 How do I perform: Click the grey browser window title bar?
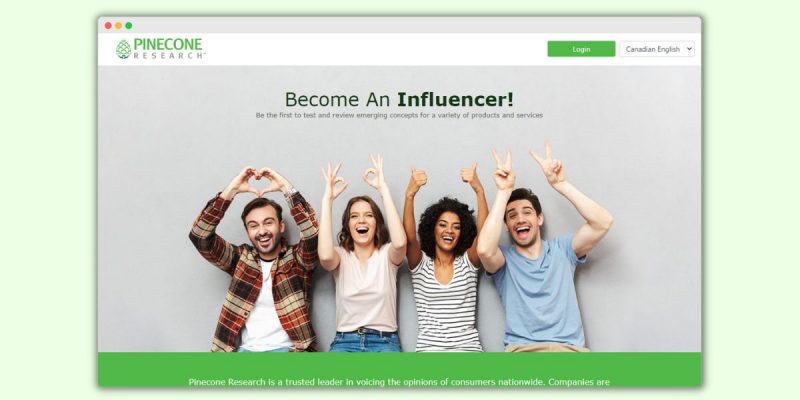399,26
